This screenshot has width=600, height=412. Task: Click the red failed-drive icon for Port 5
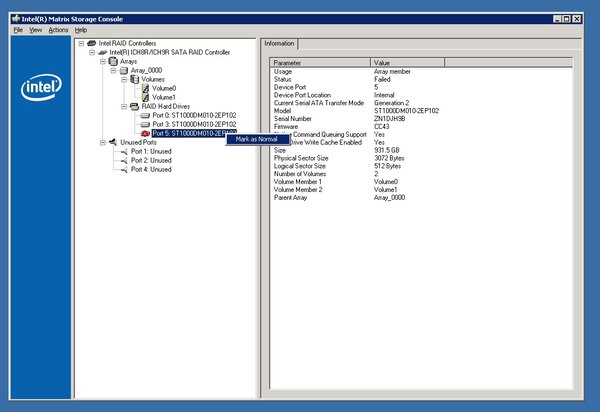[x=145, y=134]
